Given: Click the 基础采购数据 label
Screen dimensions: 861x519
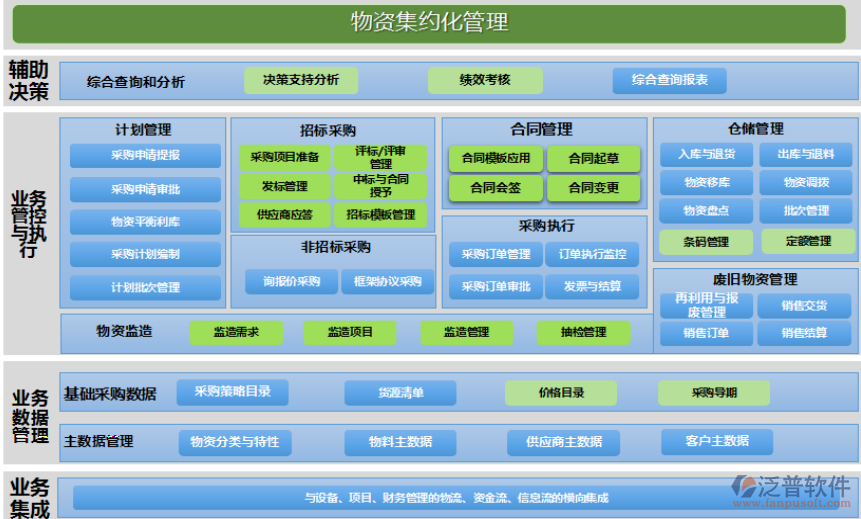Looking at the screenshot, I should point(110,394).
